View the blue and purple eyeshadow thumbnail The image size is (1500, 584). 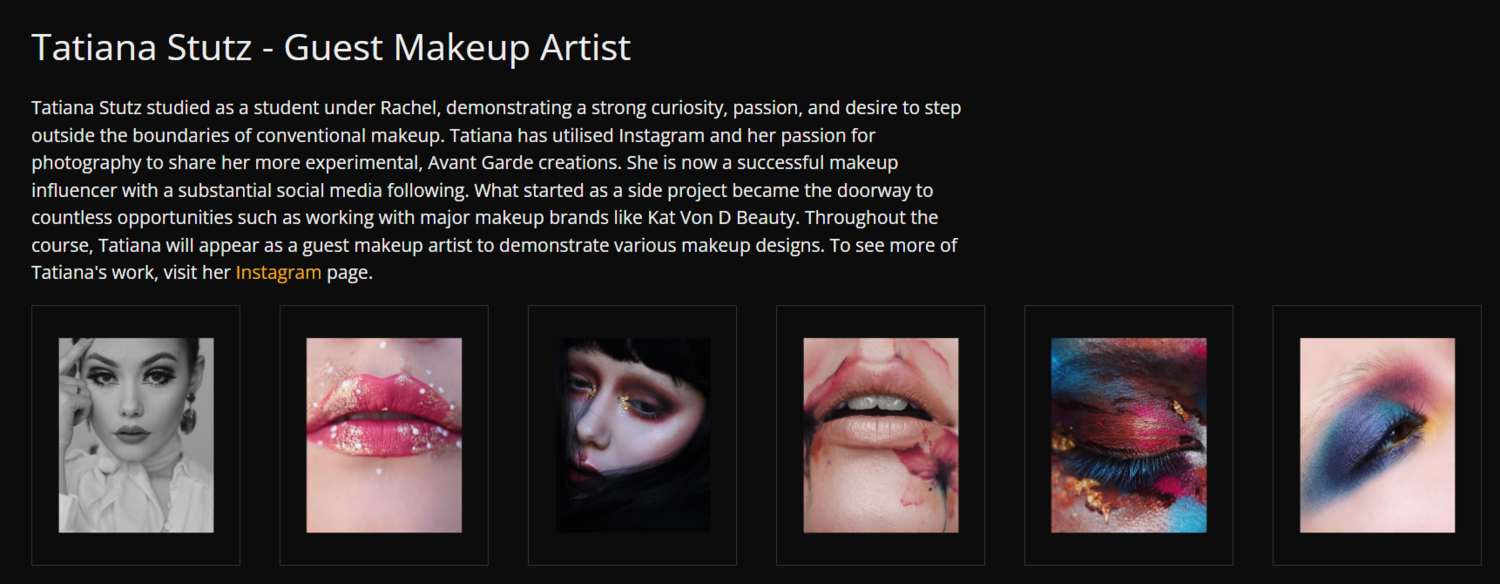point(1377,435)
